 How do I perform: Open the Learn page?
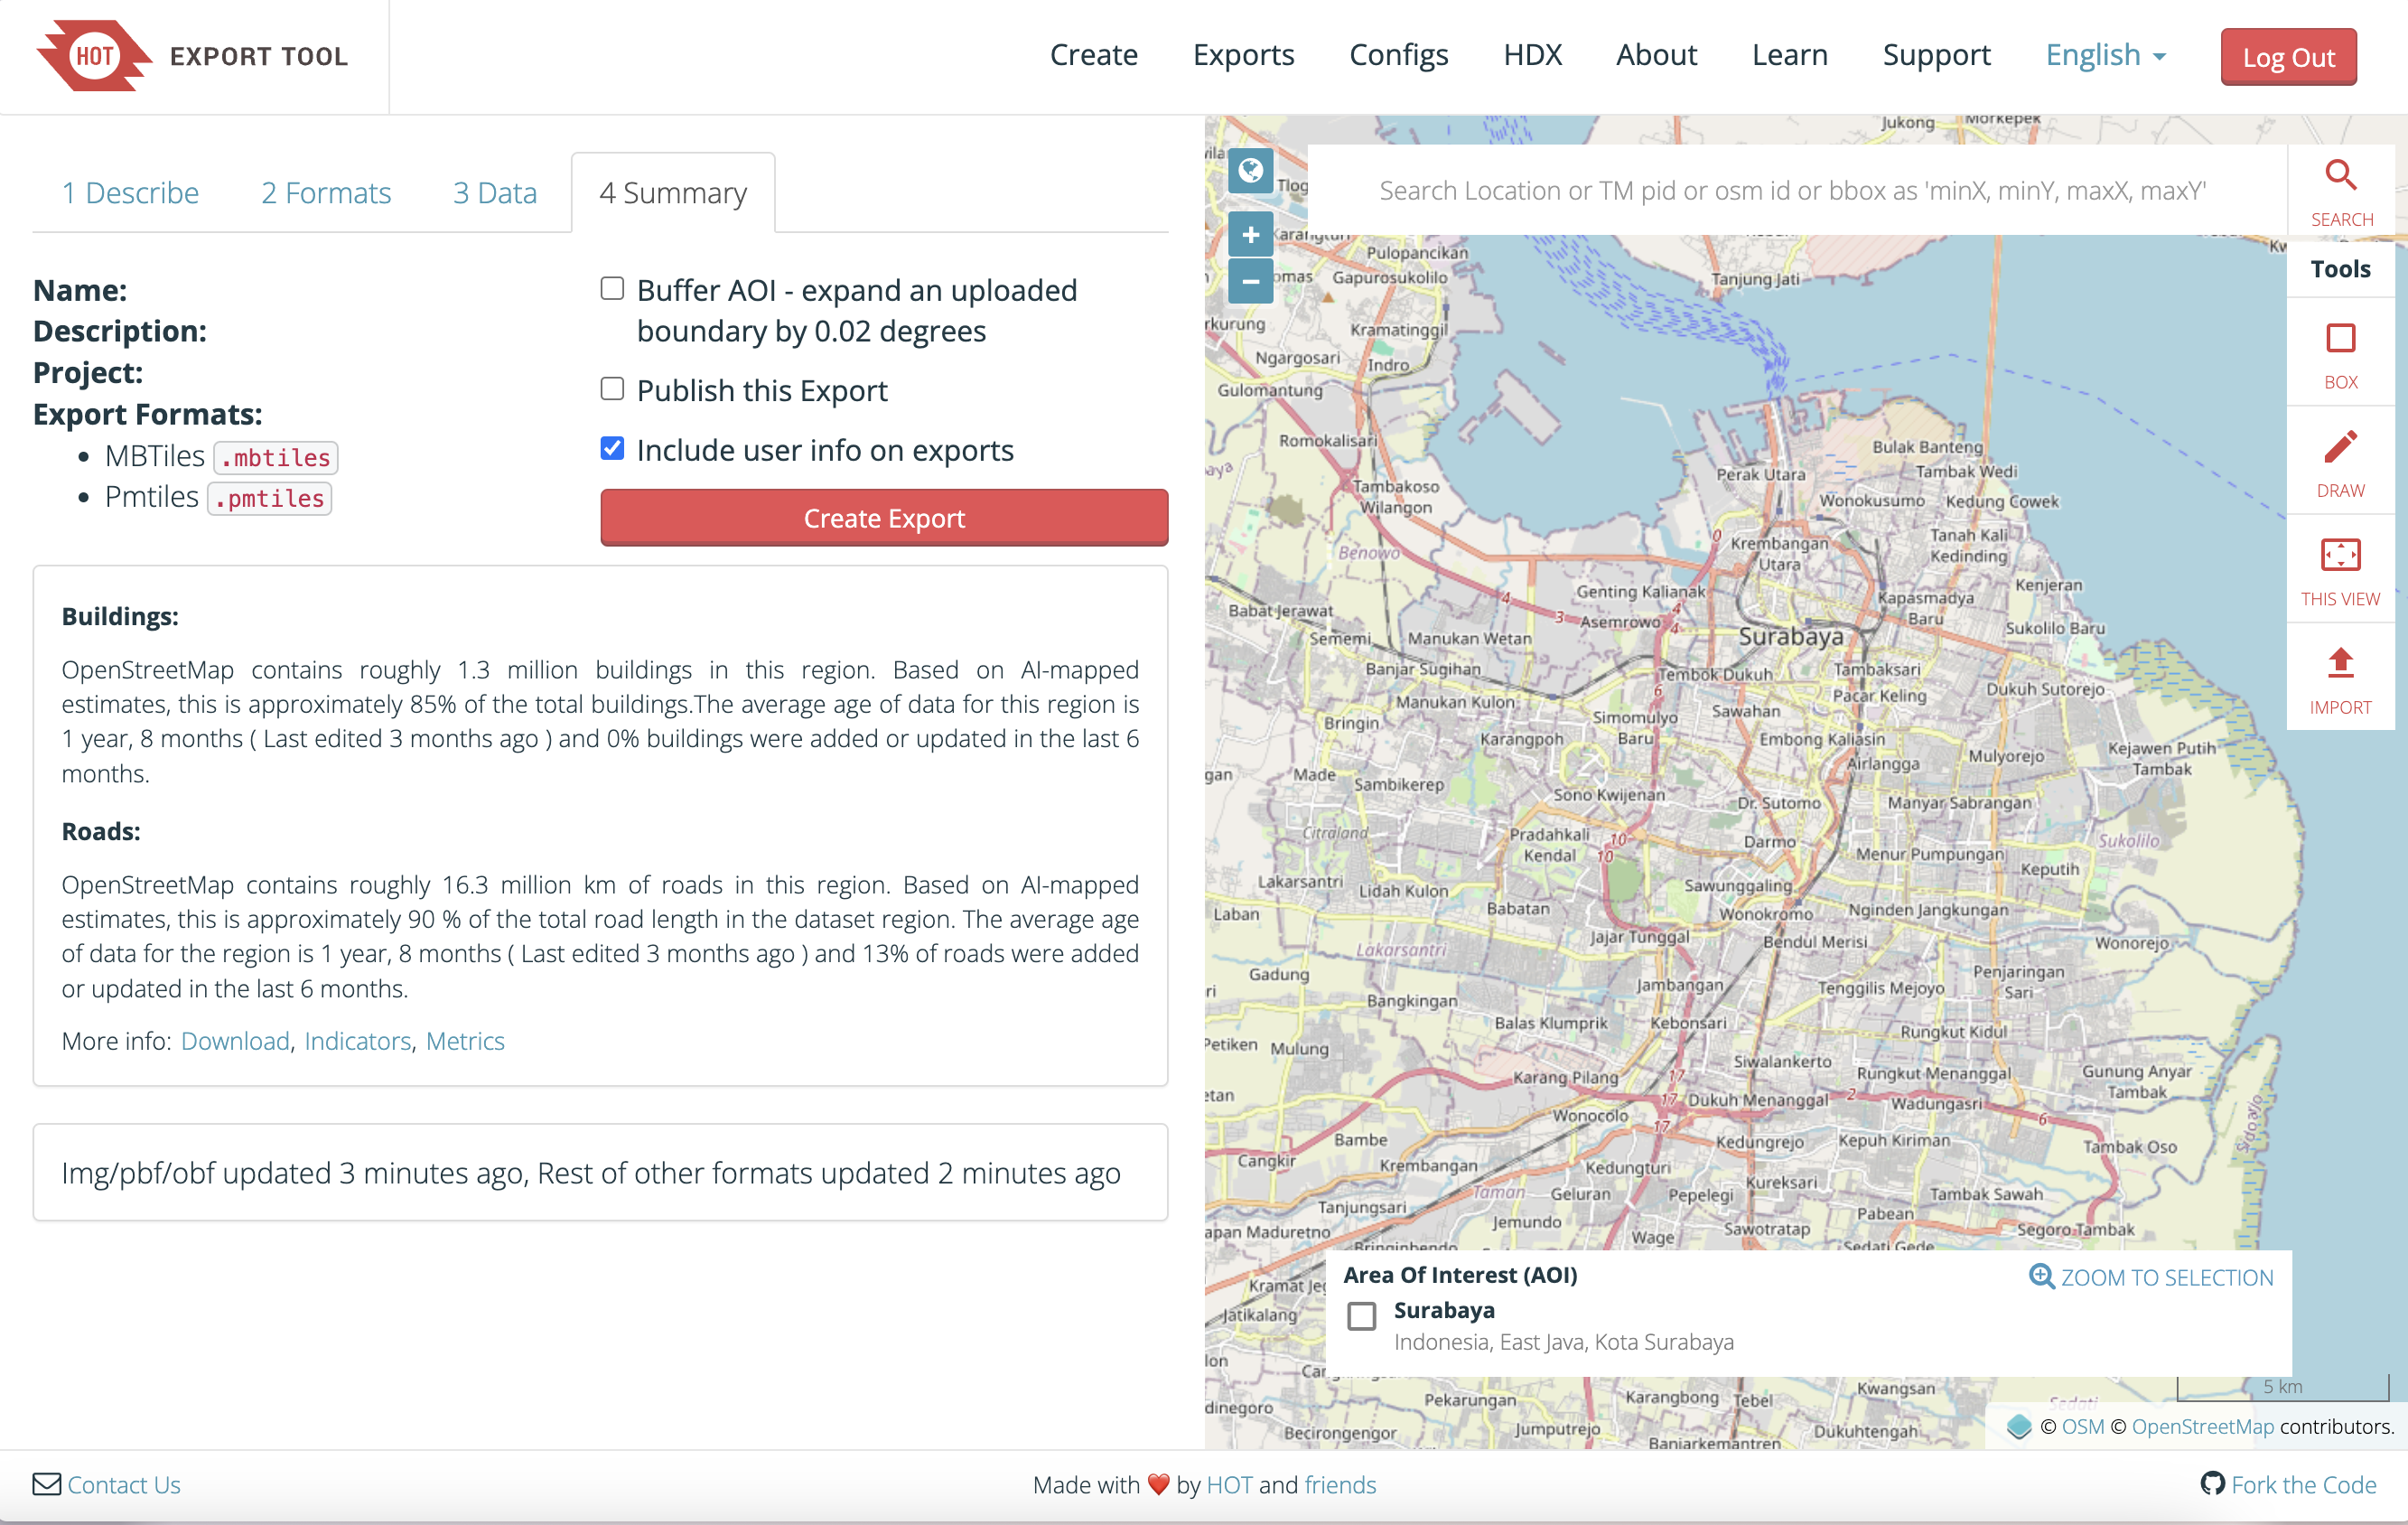click(1789, 55)
